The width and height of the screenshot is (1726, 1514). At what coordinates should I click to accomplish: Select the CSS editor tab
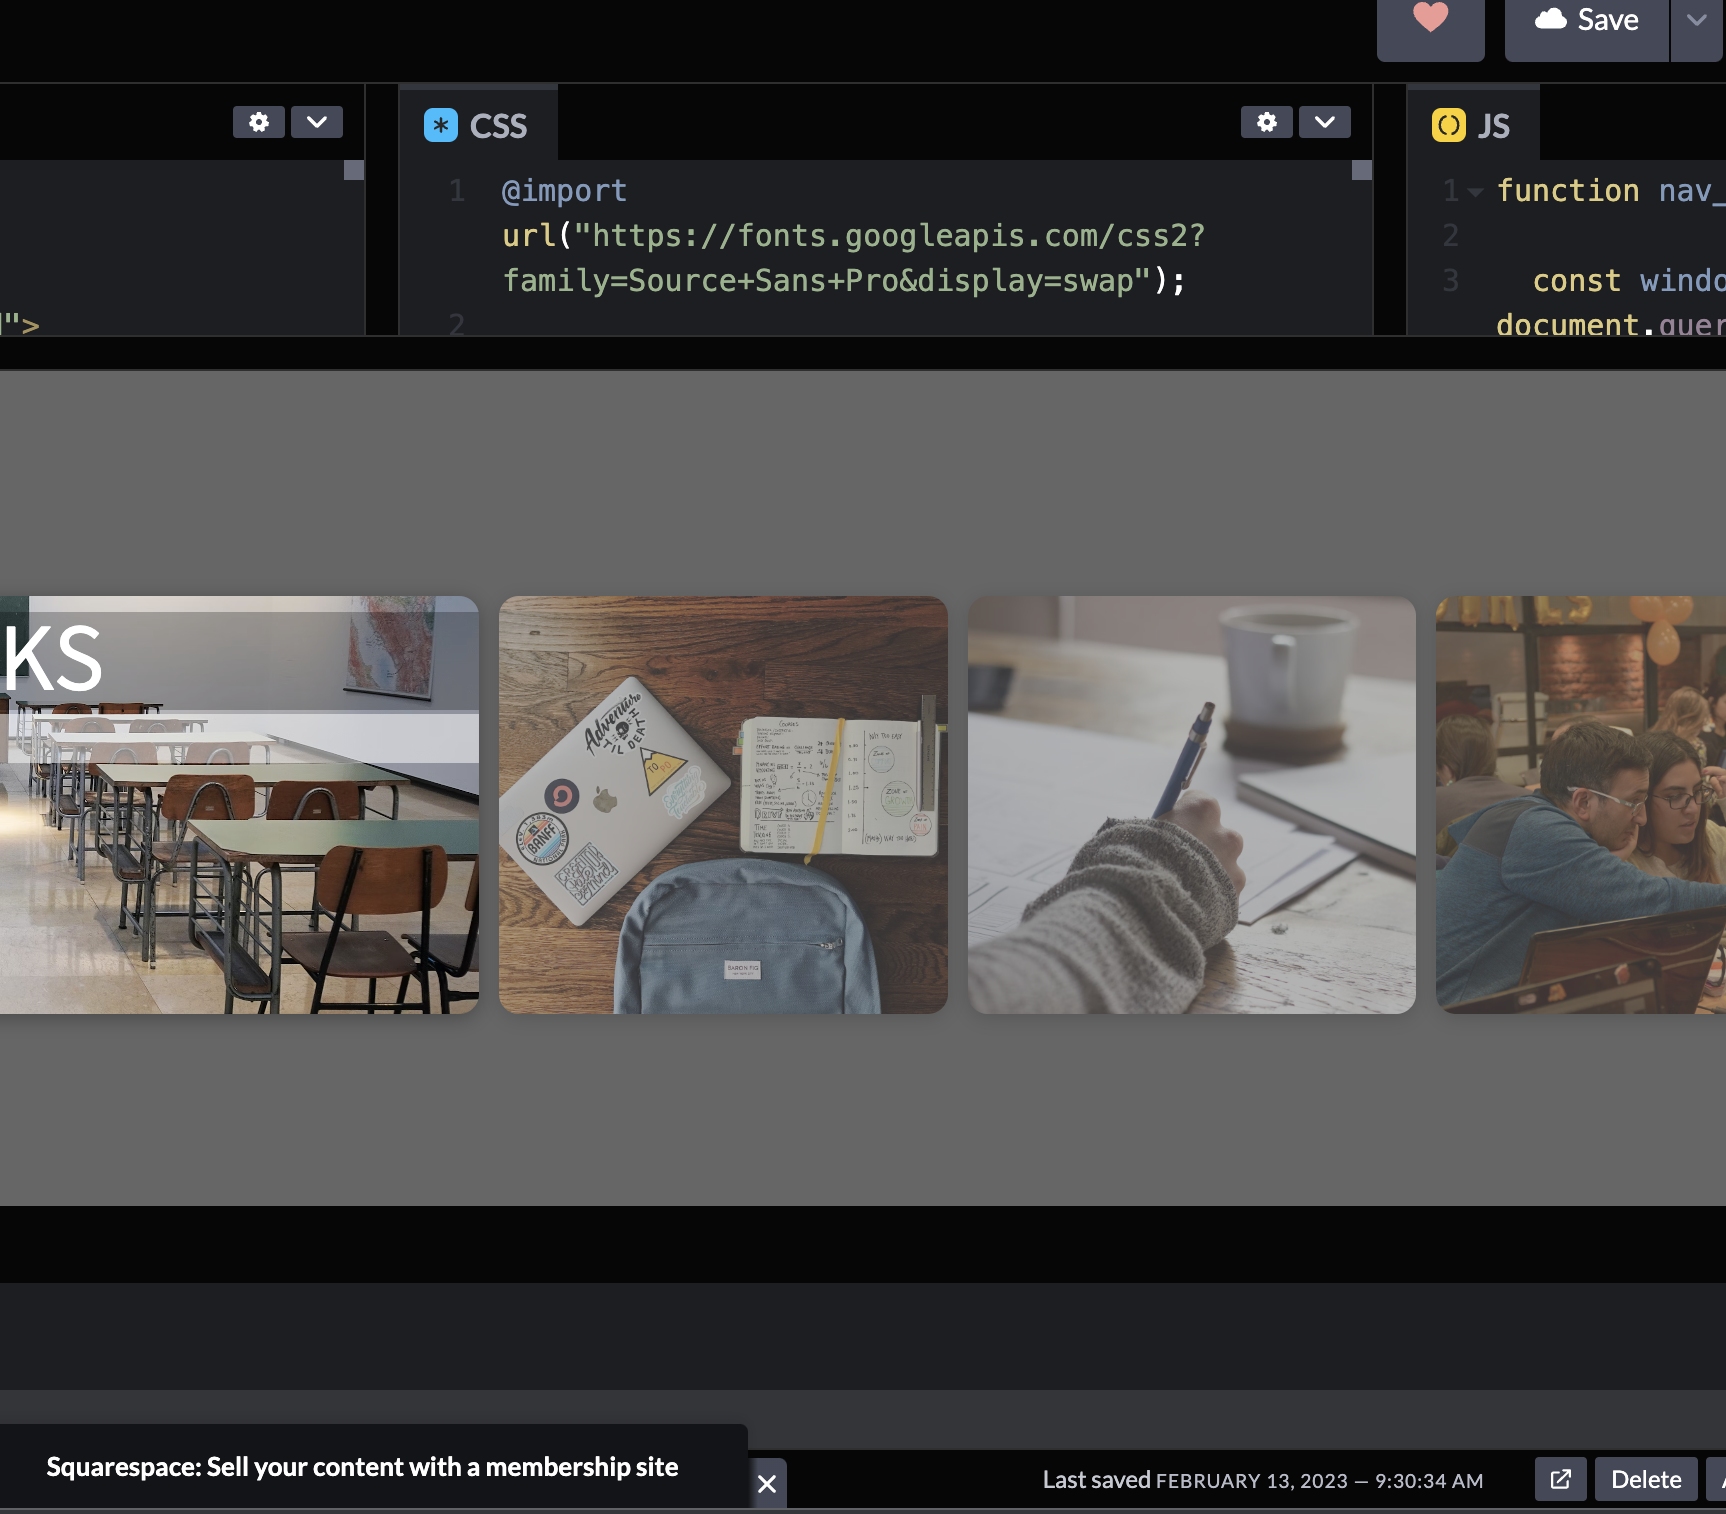click(x=478, y=124)
